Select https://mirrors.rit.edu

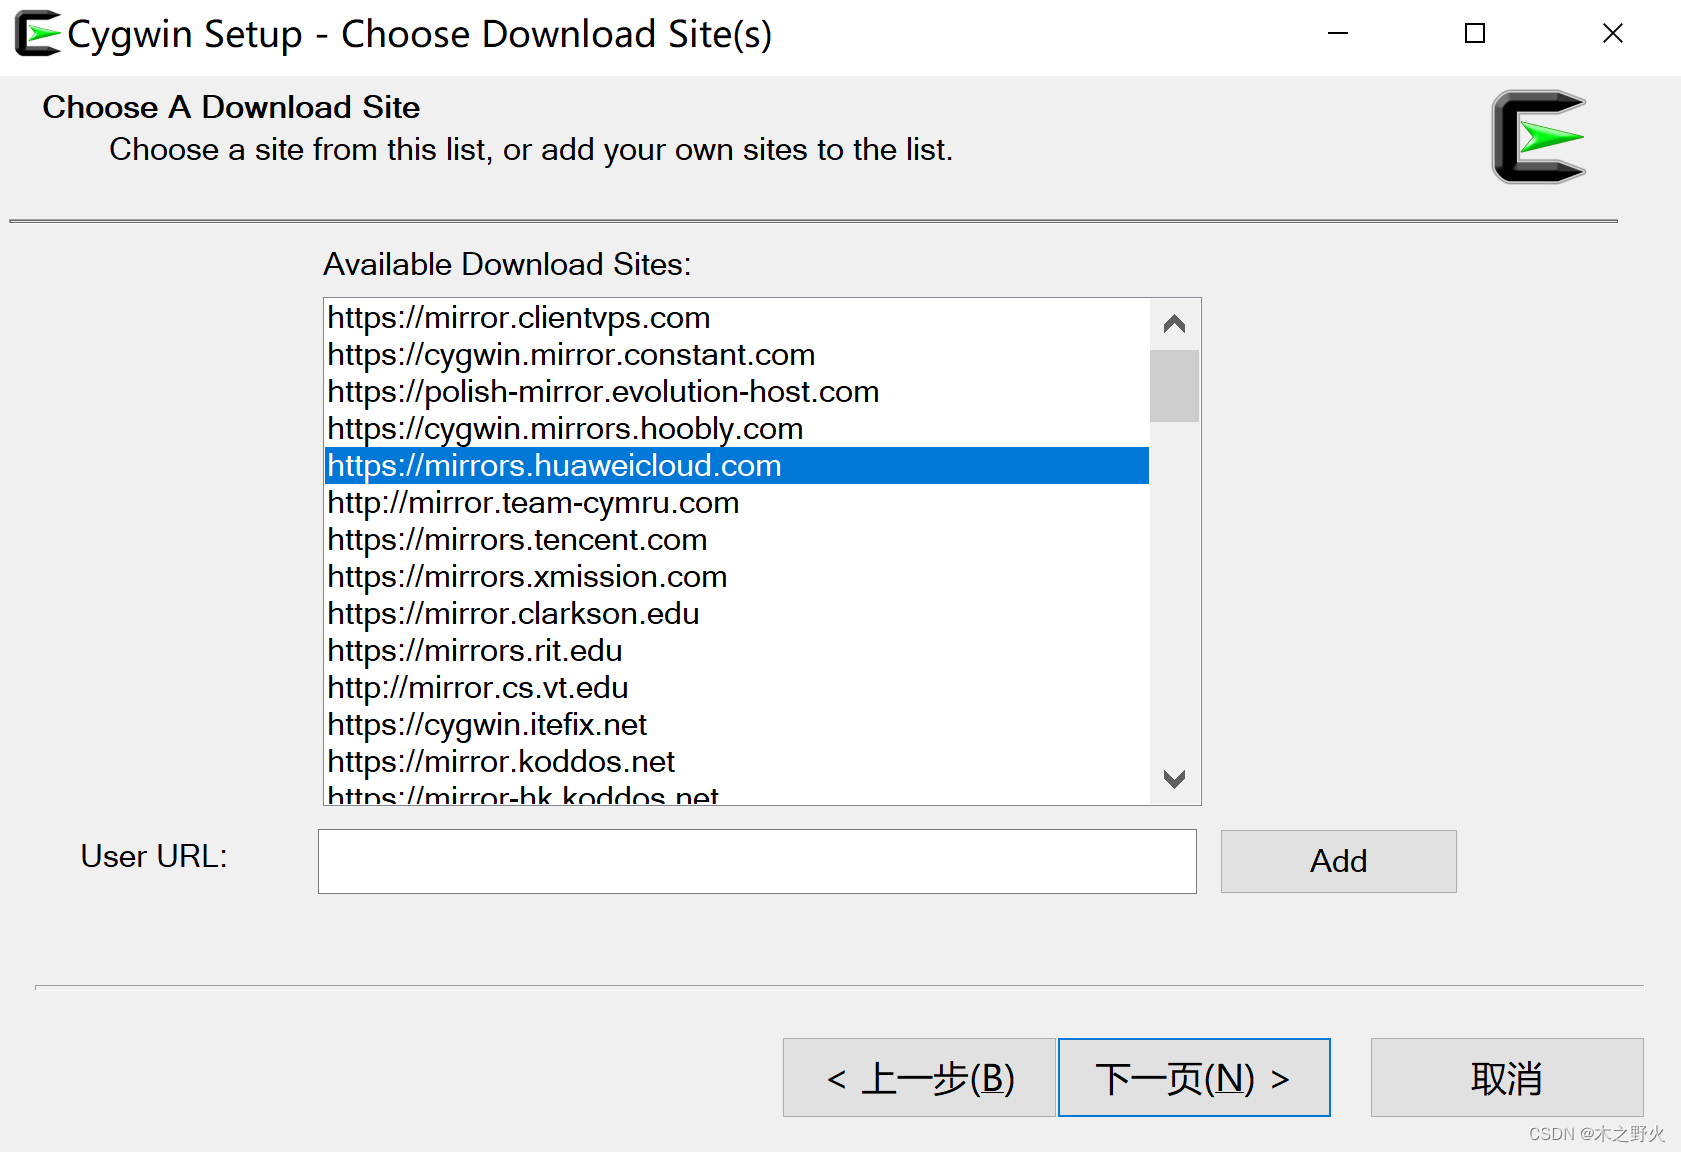(737, 651)
